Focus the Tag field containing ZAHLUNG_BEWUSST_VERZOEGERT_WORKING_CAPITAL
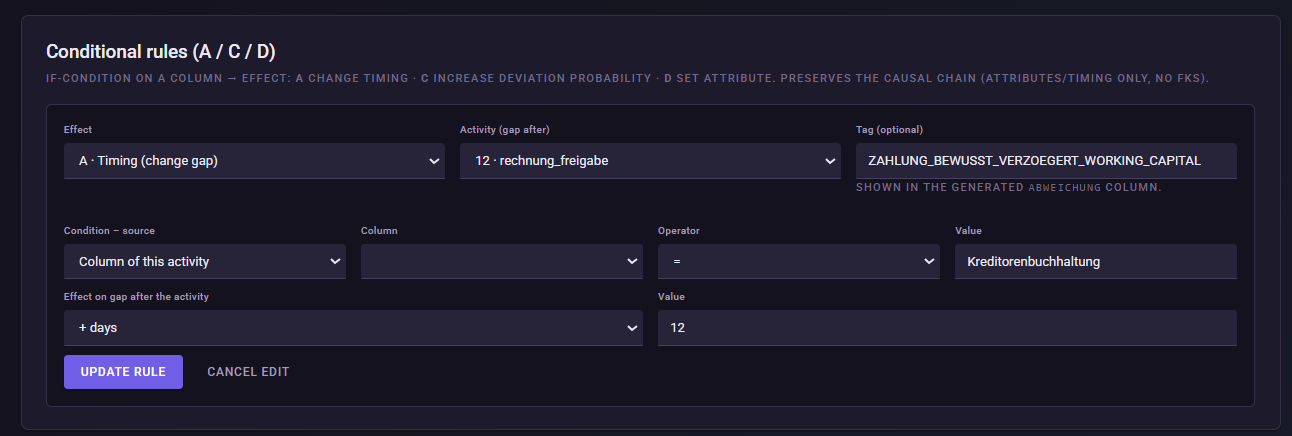 [x=1046, y=161]
